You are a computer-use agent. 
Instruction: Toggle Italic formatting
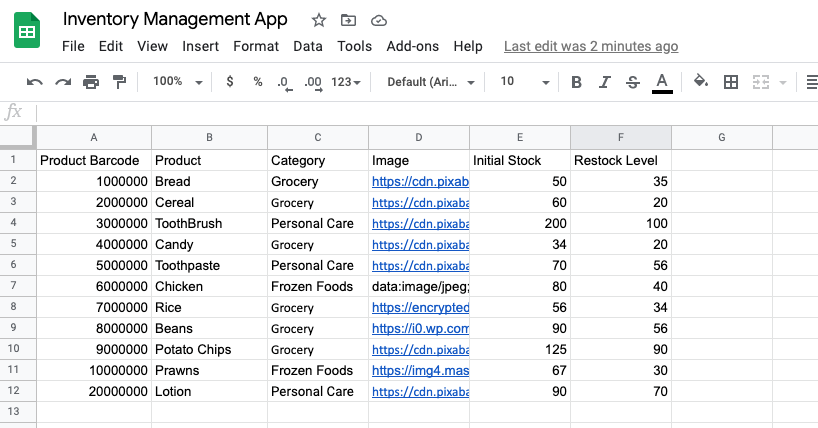tap(605, 82)
